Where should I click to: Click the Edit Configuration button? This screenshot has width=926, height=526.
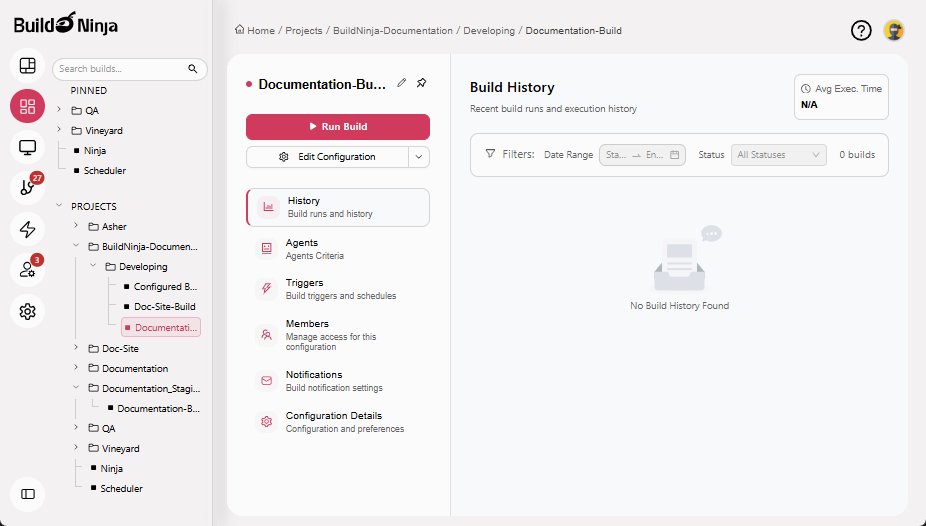pos(327,157)
